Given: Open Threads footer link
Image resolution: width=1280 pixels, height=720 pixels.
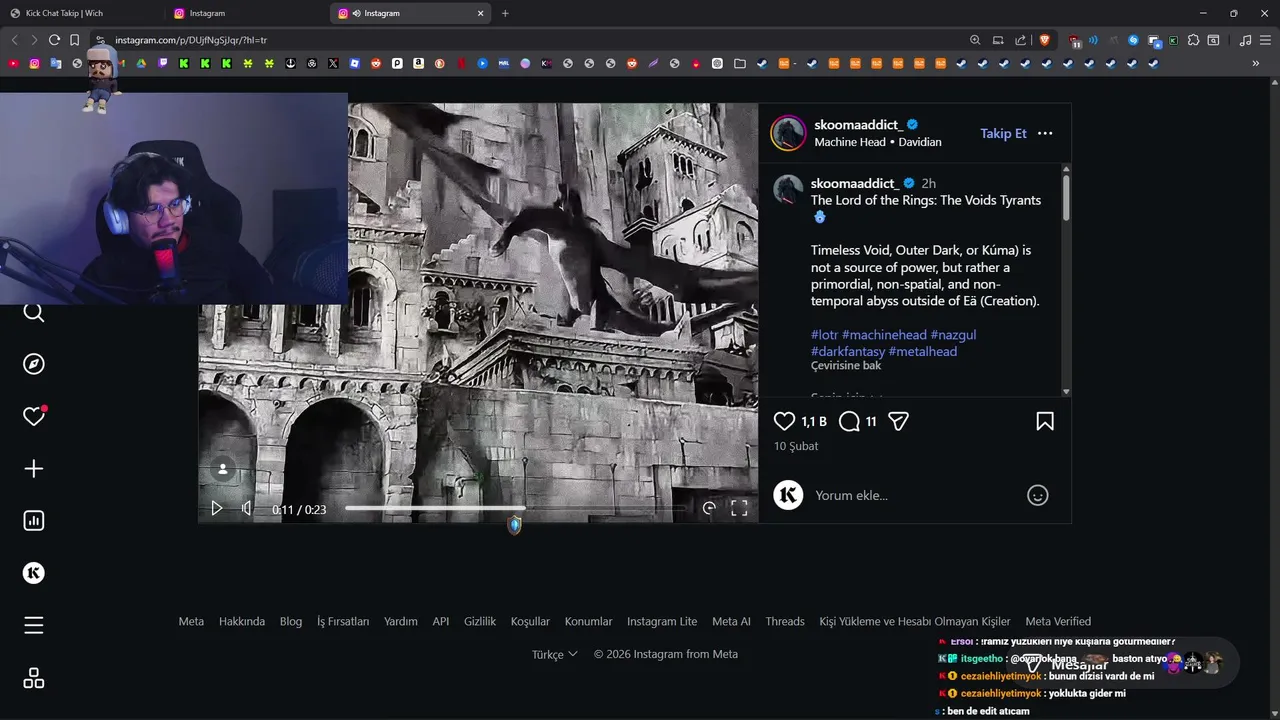Looking at the screenshot, I should pyautogui.click(x=785, y=621).
